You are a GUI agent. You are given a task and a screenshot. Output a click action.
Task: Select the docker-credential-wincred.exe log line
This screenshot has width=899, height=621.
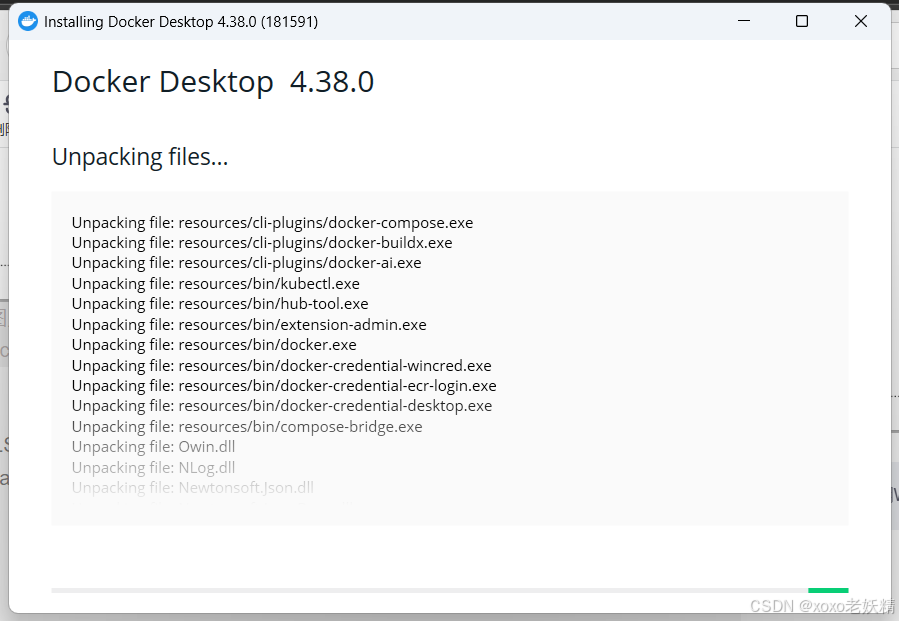coord(282,365)
